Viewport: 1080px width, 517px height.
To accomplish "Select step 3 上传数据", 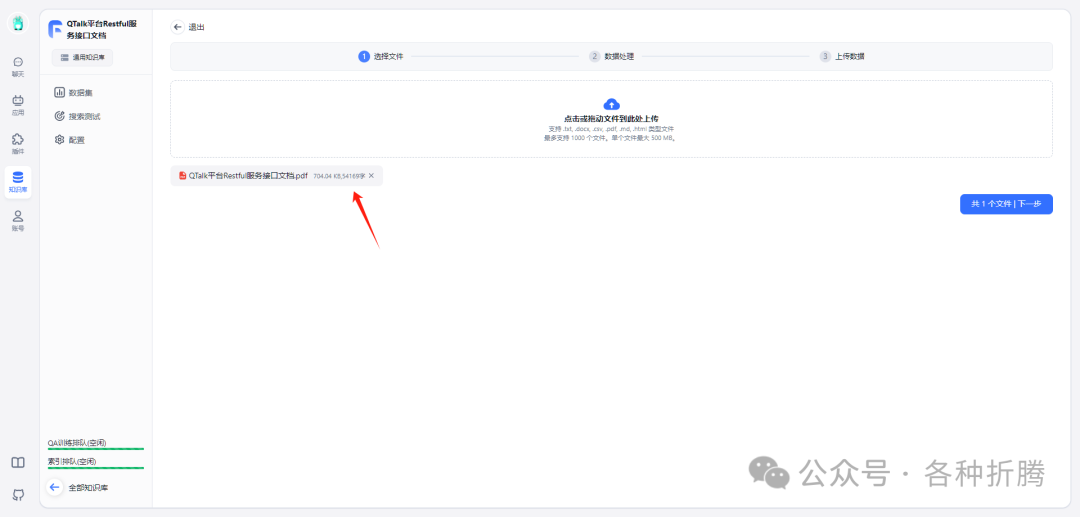I will (x=842, y=56).
